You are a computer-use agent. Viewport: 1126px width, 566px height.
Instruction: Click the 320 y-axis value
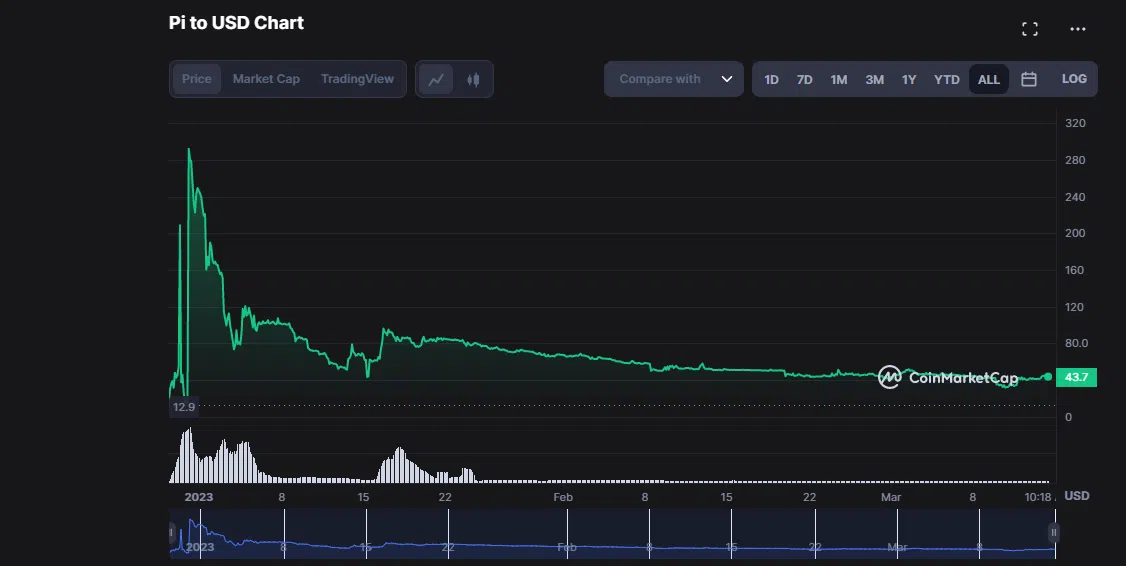[x=1075, y=124]
